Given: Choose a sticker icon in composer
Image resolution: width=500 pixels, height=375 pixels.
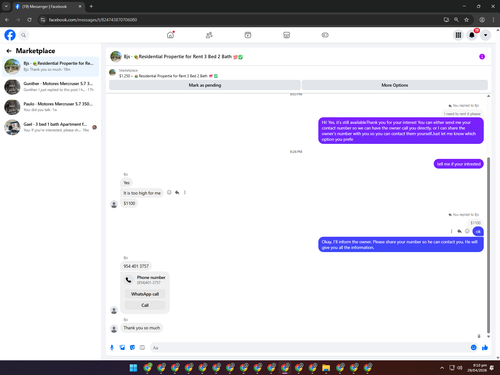Looking at the screenshot, I should click(x=132, y=348).
